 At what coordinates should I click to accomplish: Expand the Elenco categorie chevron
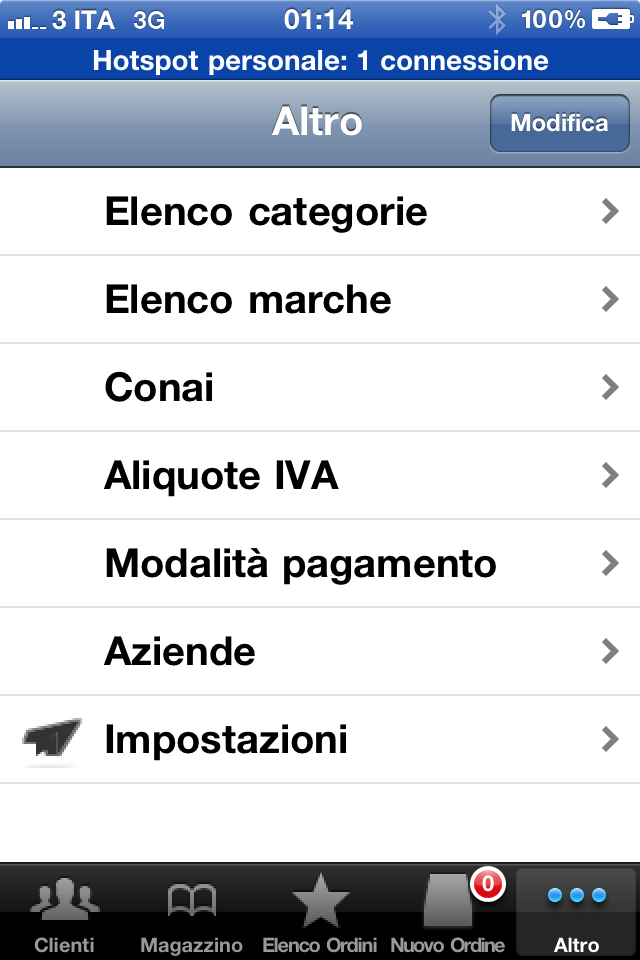click(610, 211)
